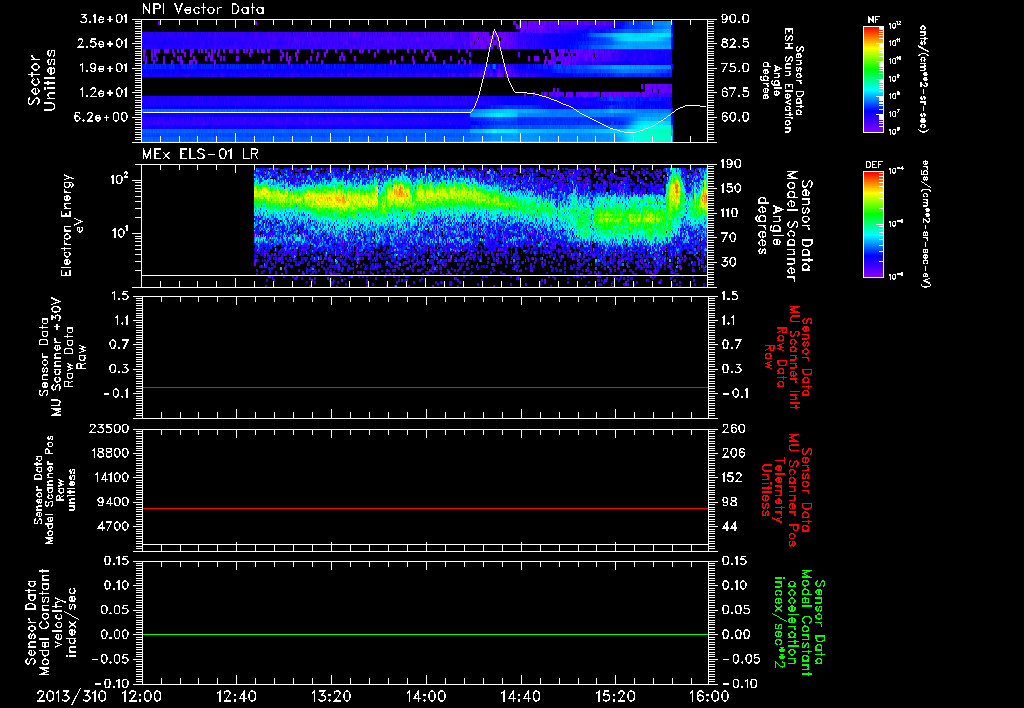Viewport: 1024px width, 708px height.
Task: Click the red line in MU Scanner +30V plot
Action: point(425,387)
